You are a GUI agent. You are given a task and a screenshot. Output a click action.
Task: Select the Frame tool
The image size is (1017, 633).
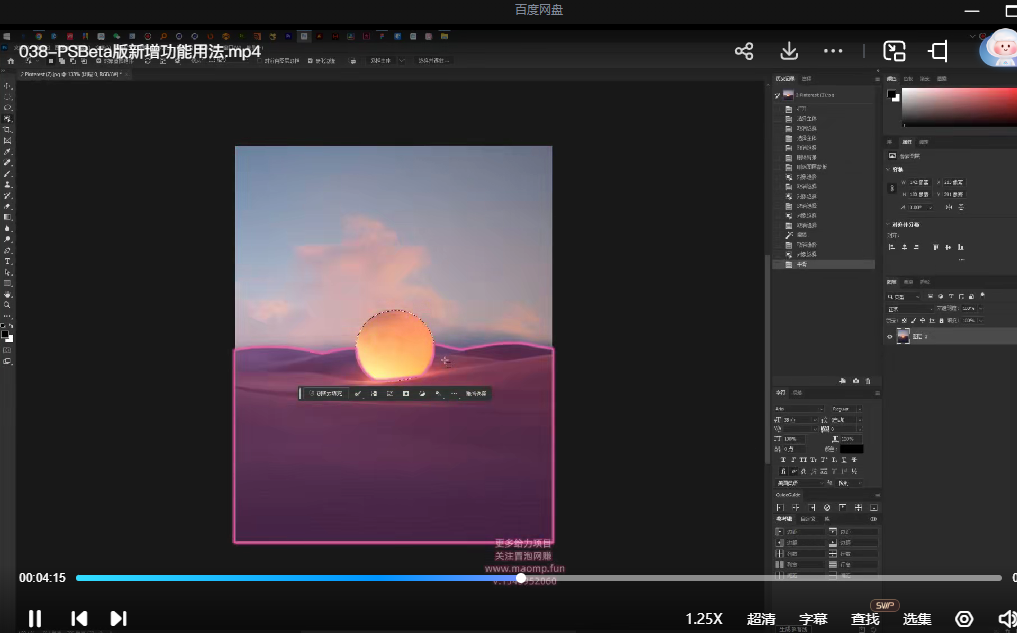pyautogui.click(x=8, y=141)
